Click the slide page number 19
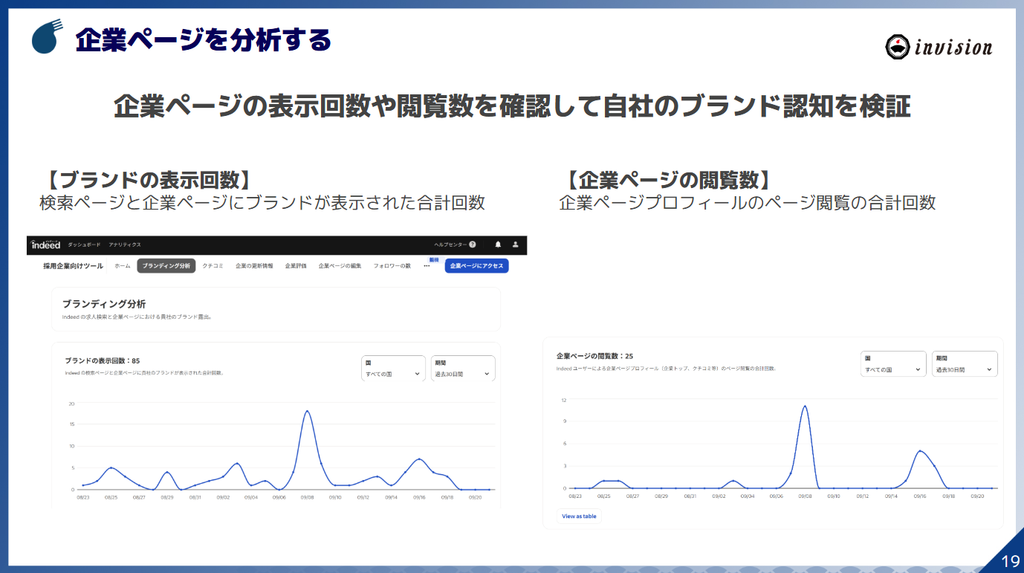This screenshot has height=573, width=1024. pos(1010,561)
